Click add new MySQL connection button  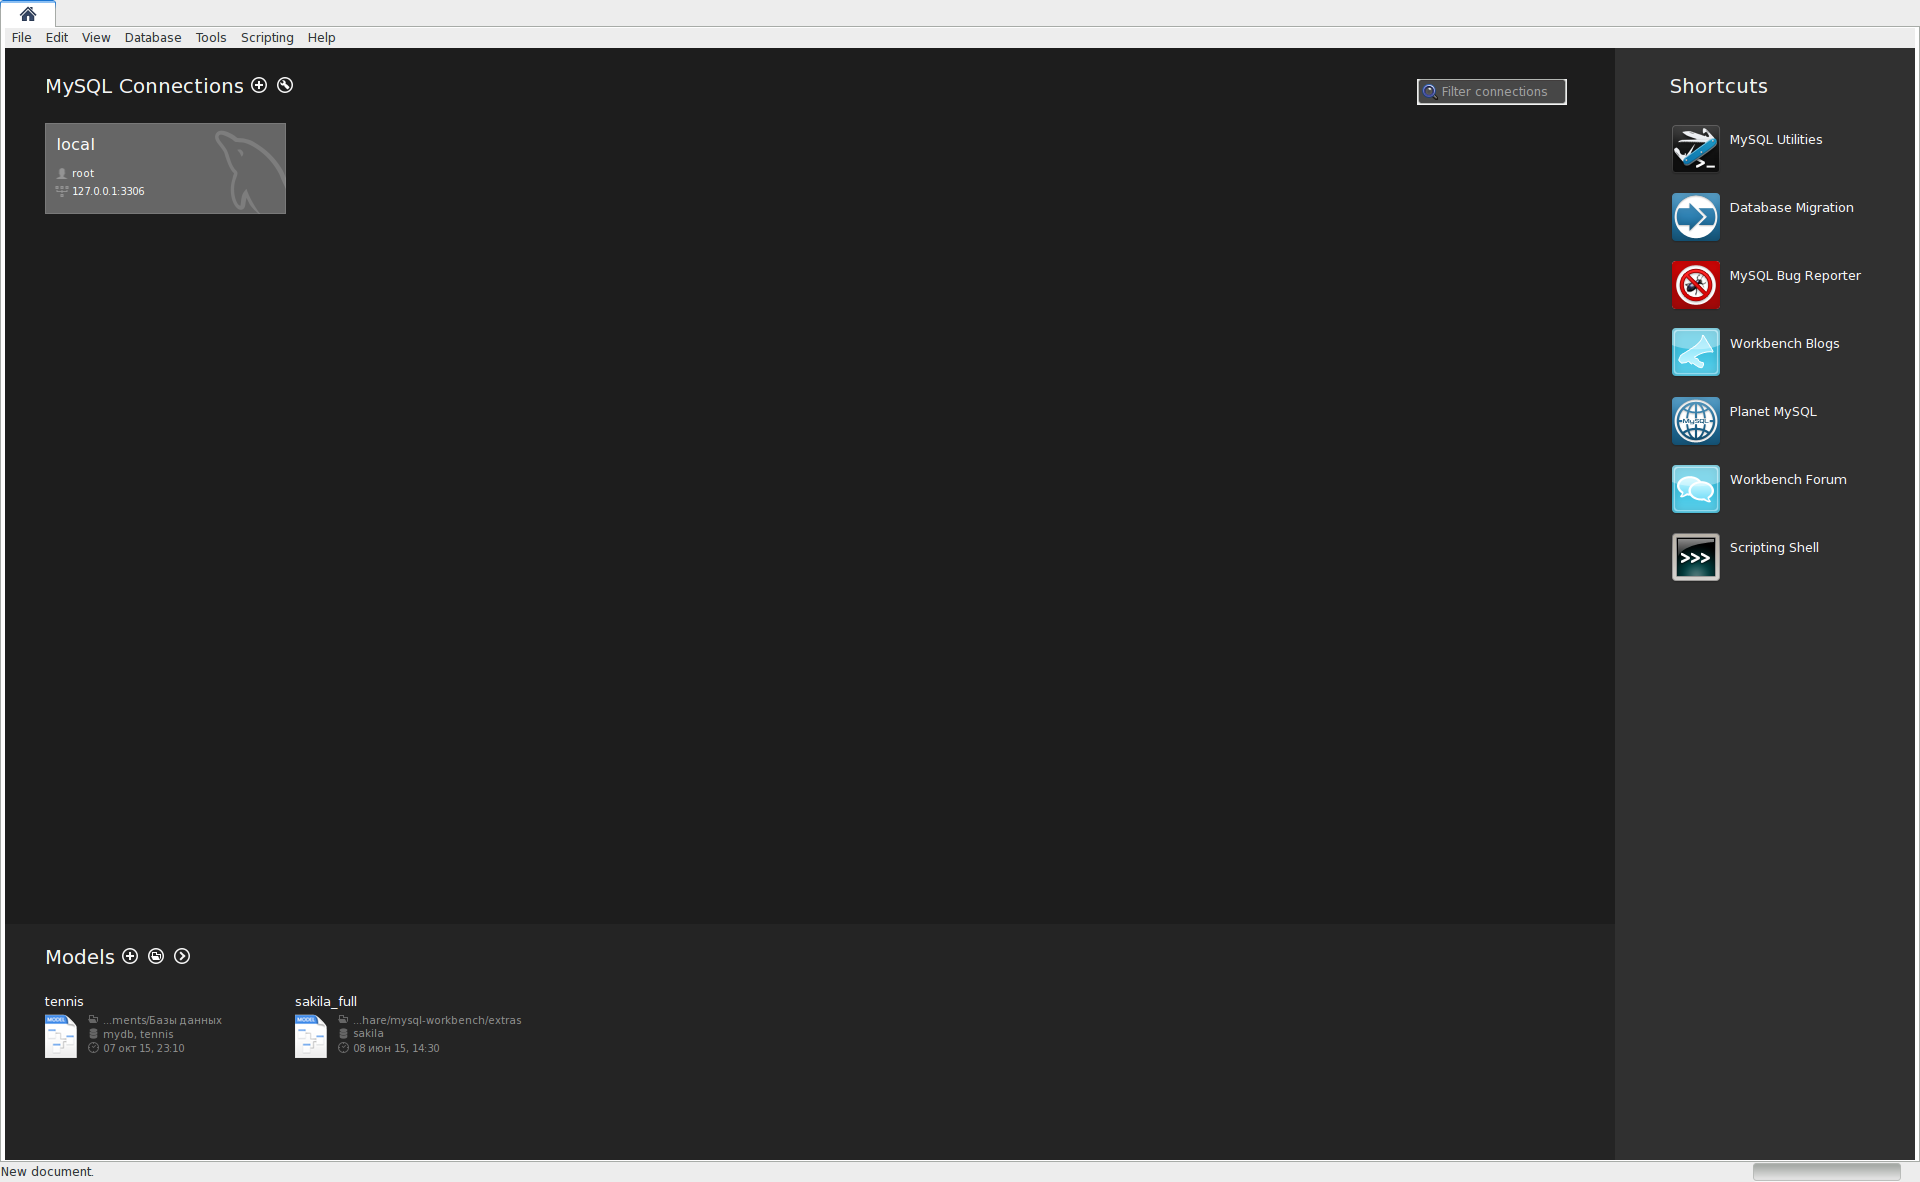point(259,85)
